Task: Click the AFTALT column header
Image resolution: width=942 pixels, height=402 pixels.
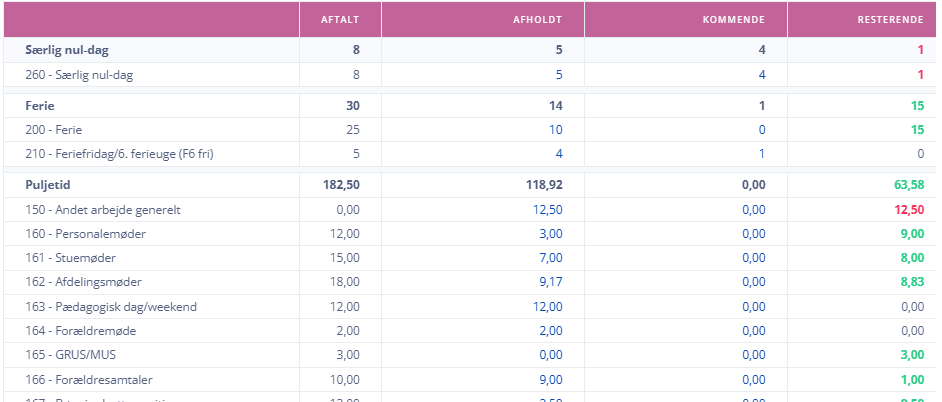Action: [340, 20]
